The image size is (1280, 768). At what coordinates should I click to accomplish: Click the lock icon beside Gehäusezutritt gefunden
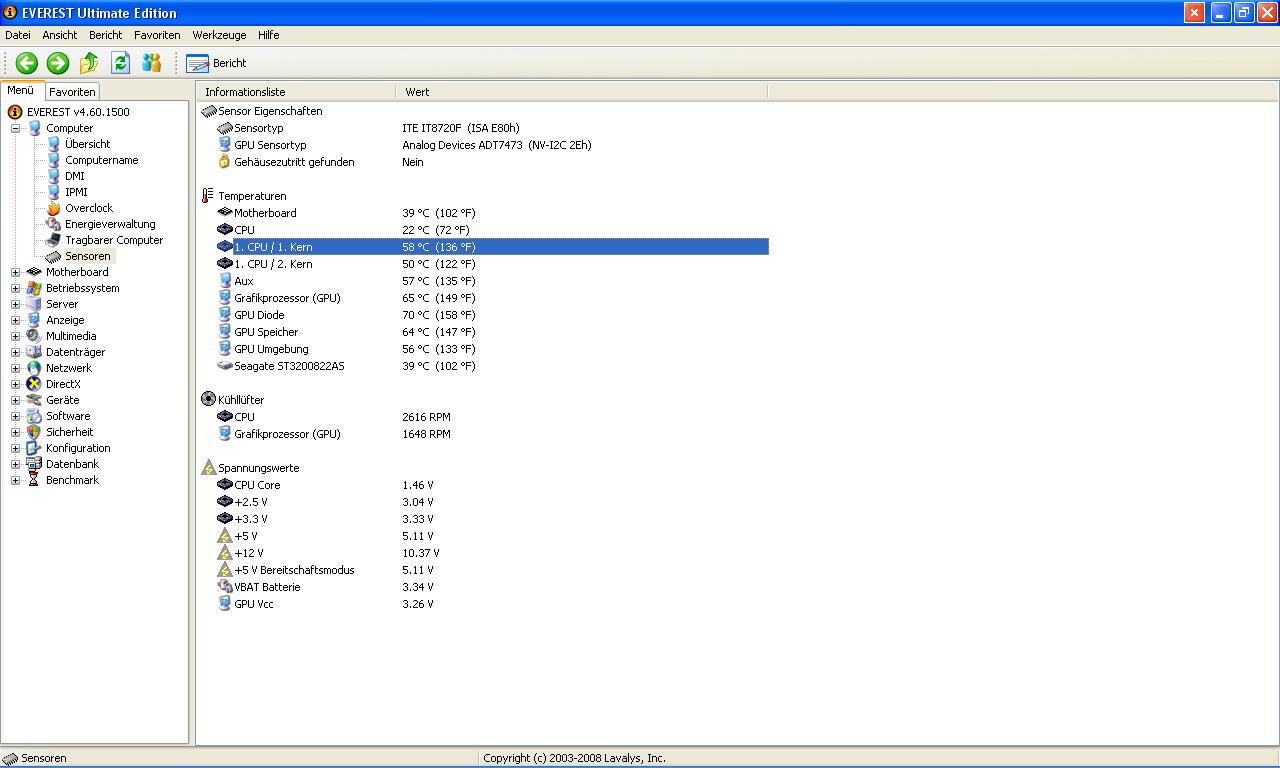tap(224, 162)
